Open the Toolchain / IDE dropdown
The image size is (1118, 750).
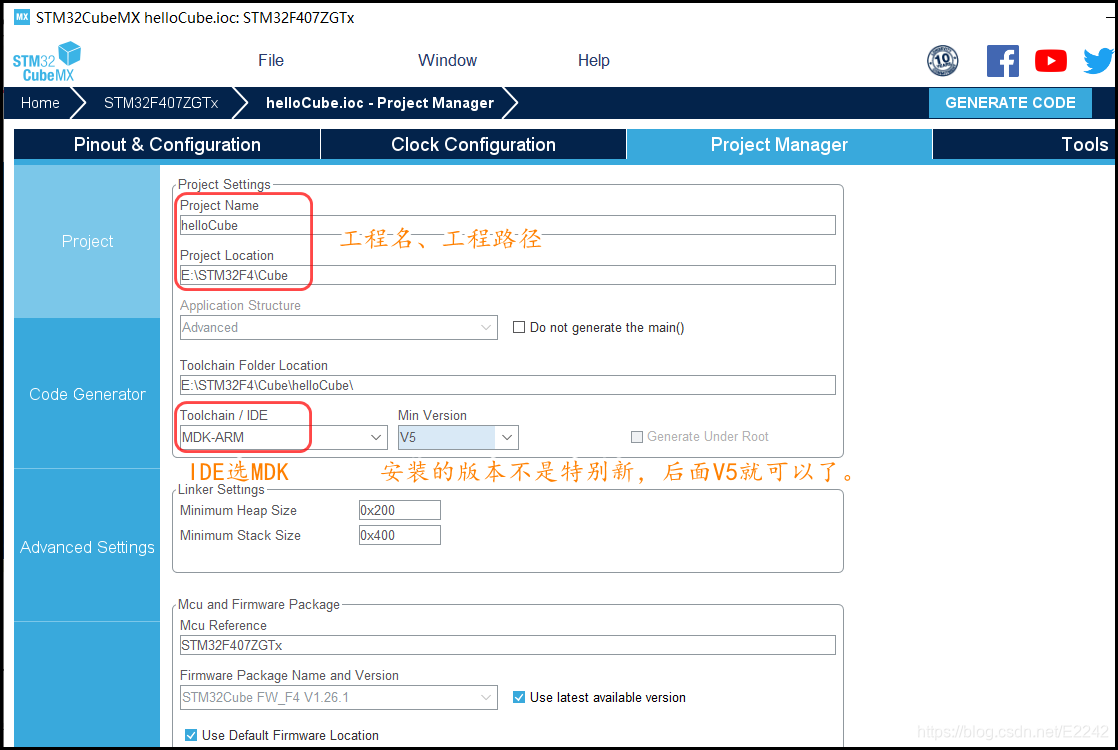click(x=283, y=437)
